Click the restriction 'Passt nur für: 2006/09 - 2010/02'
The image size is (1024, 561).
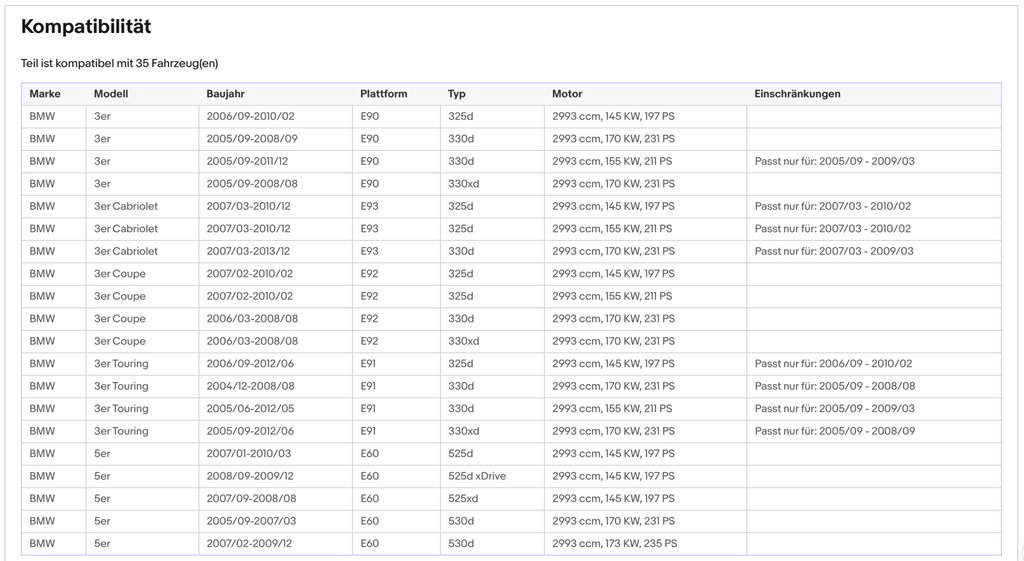click(833, 364)
